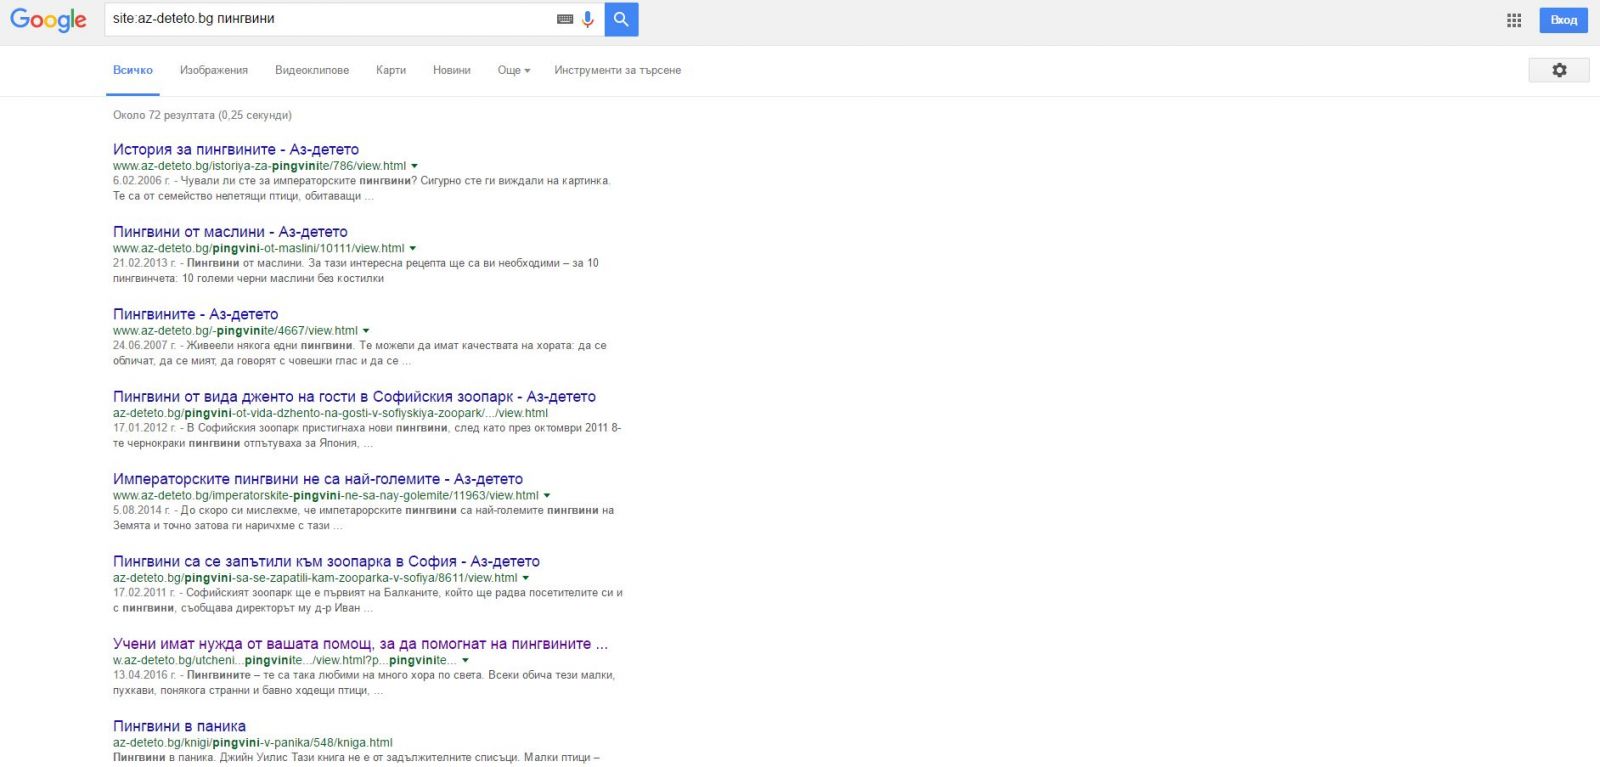This screenshot has width=1600, height=767.
Task: Expand arrow next to utcheni pingvinite URL
Action: point(465,660)
